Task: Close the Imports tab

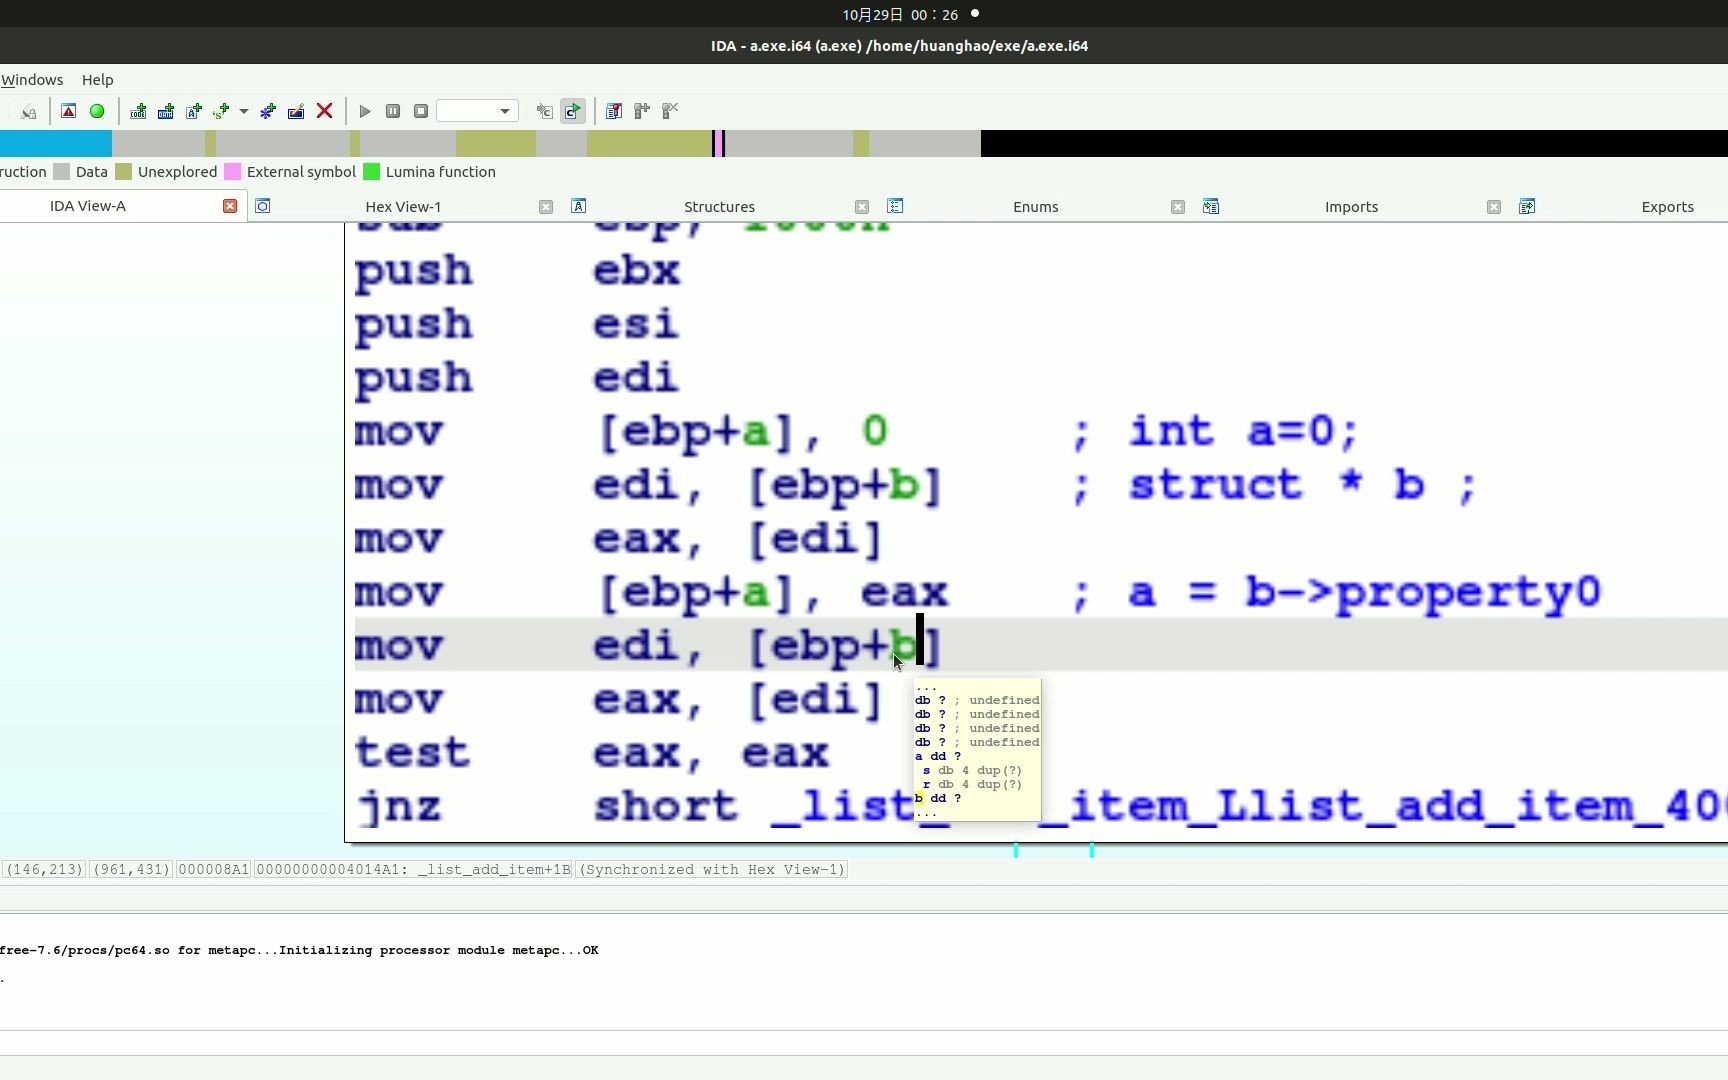Action: point(1494,207)
